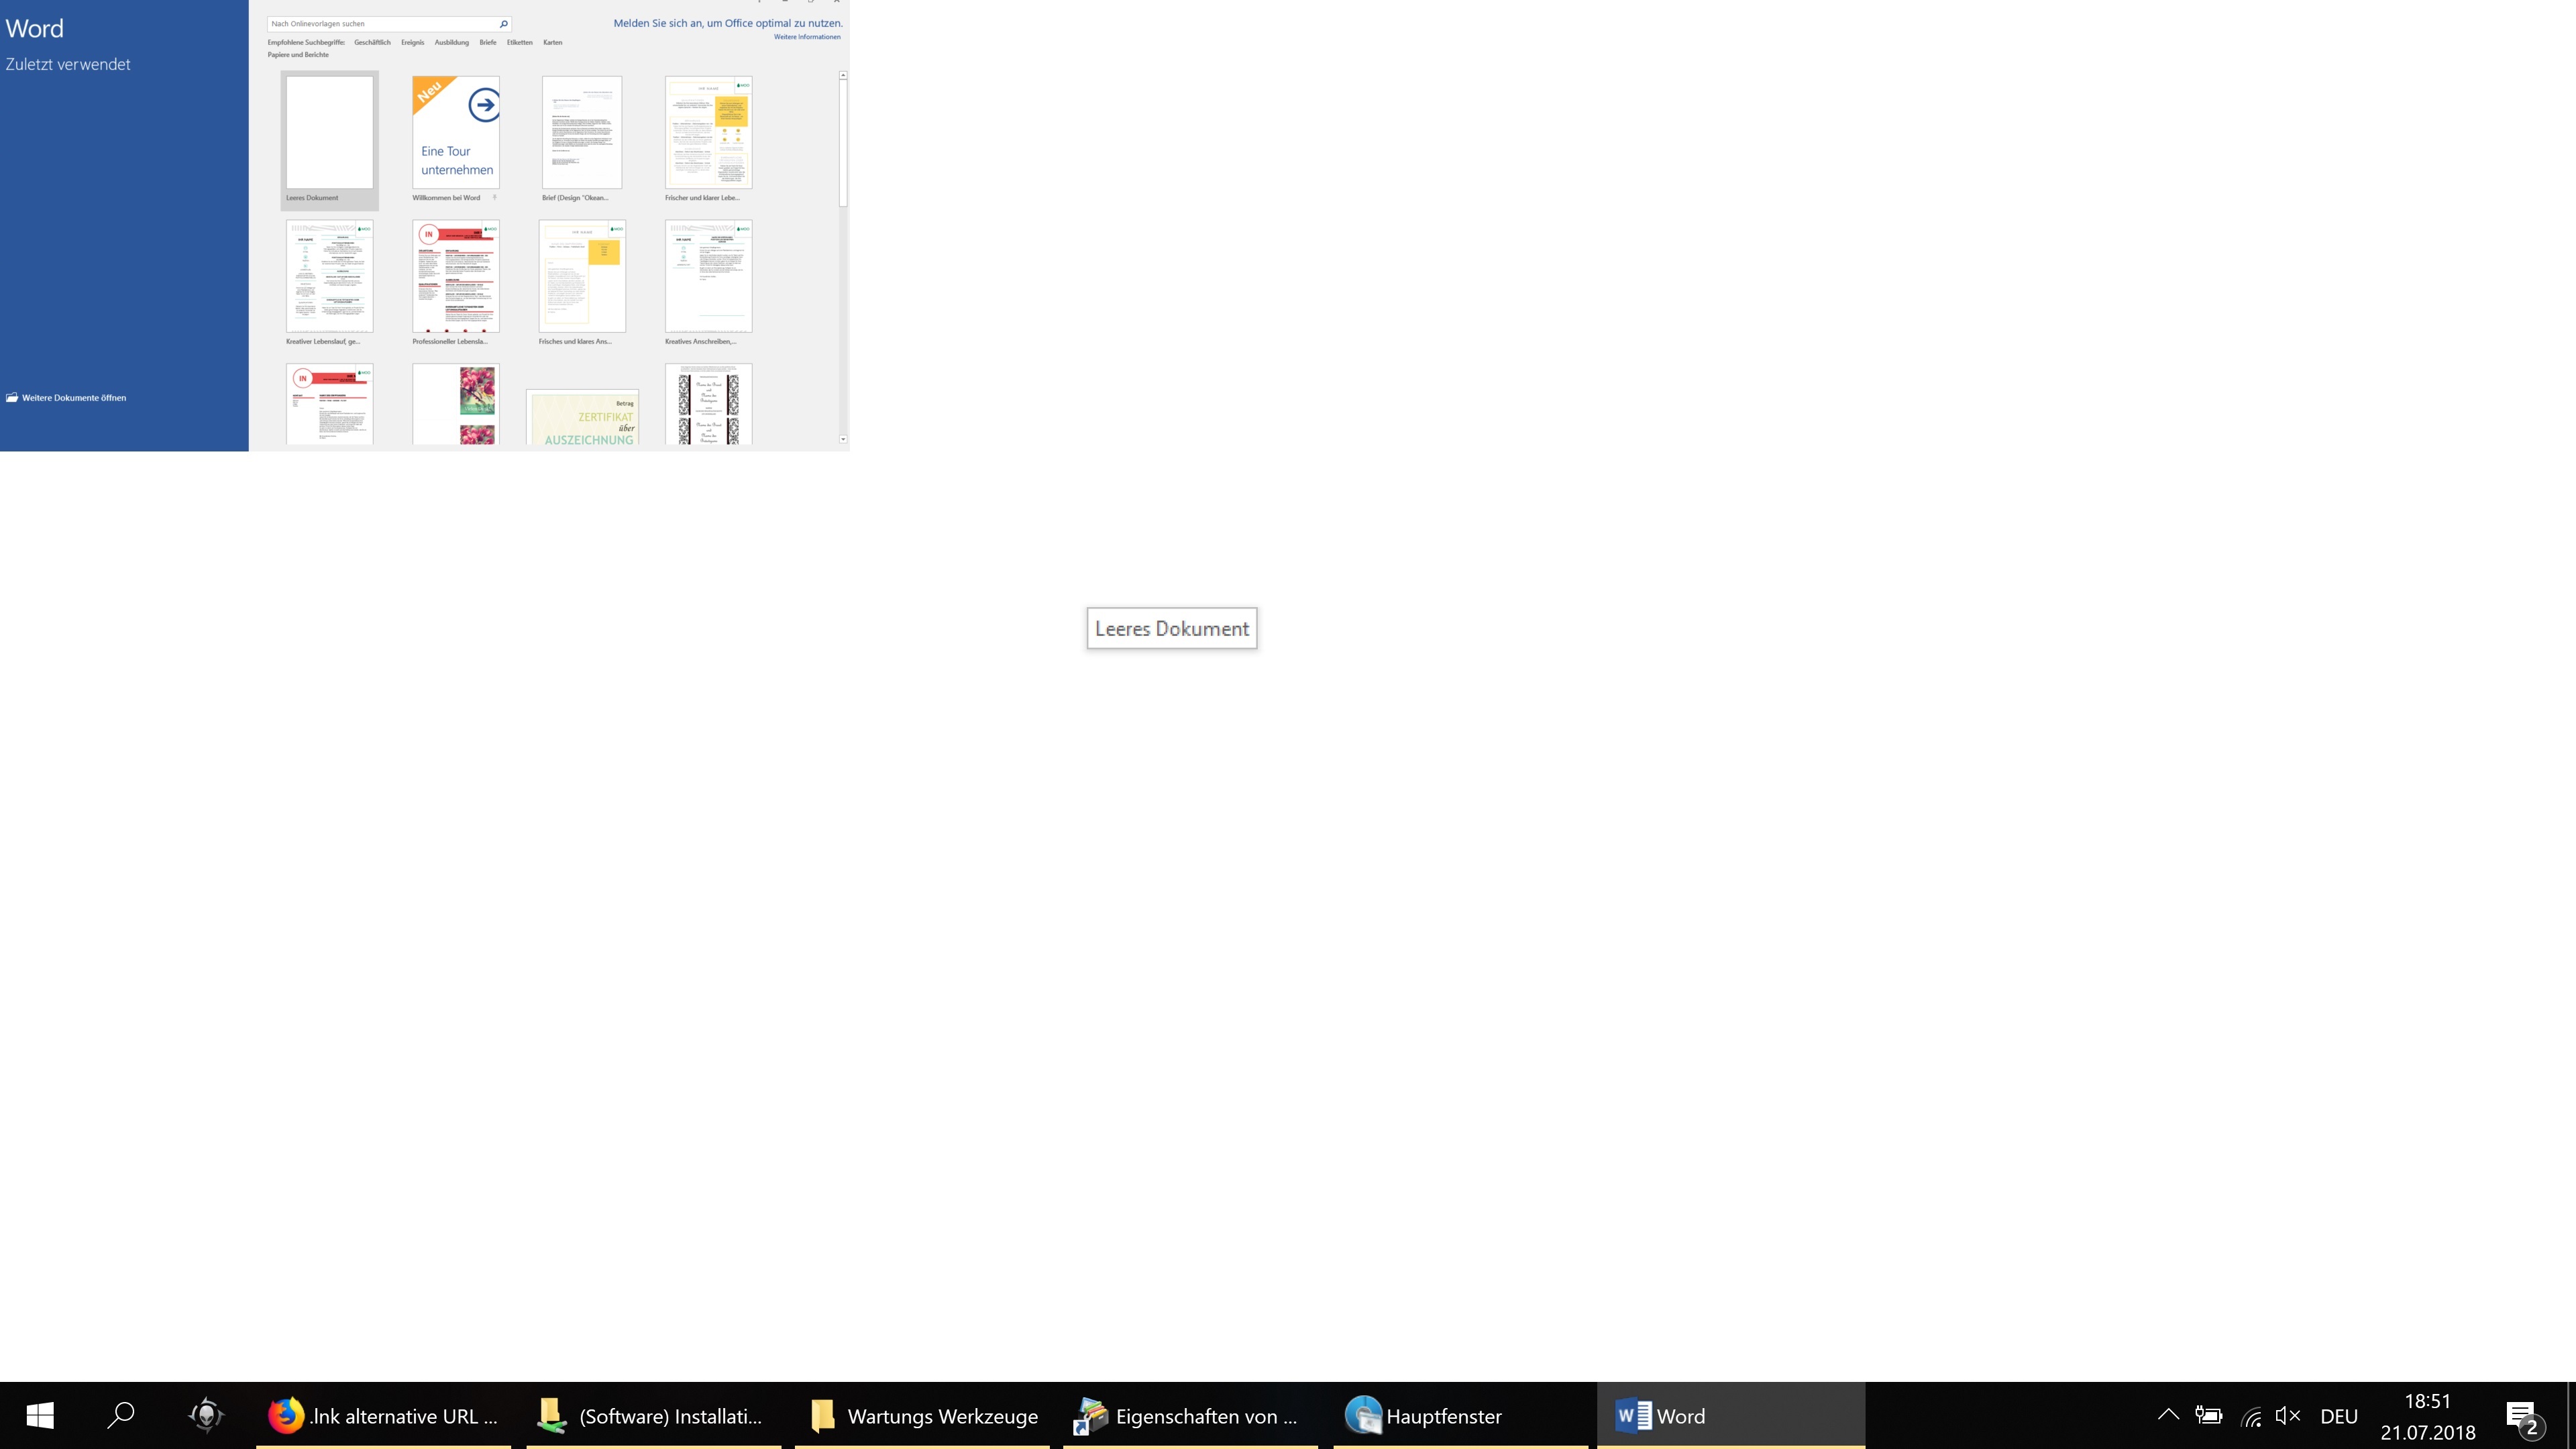Select the Briefe suggested search term

click(487, 43)
